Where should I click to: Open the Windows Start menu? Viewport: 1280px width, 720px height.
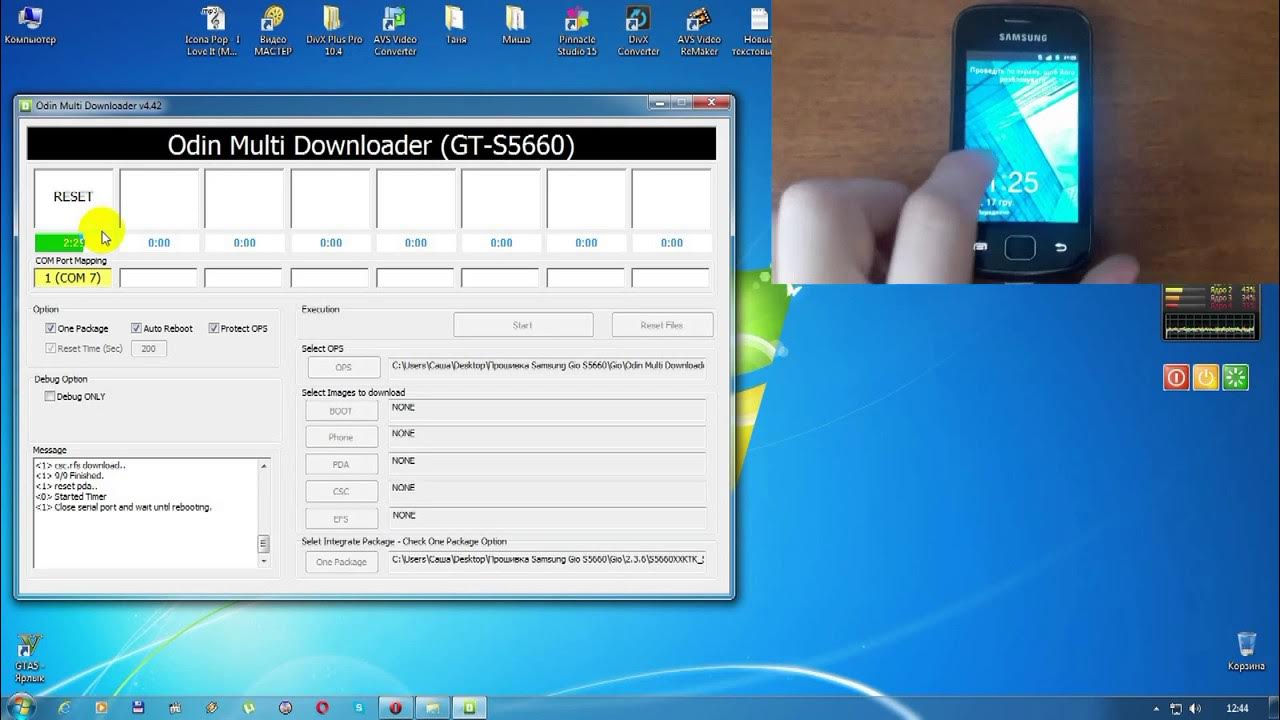point(20,707)
